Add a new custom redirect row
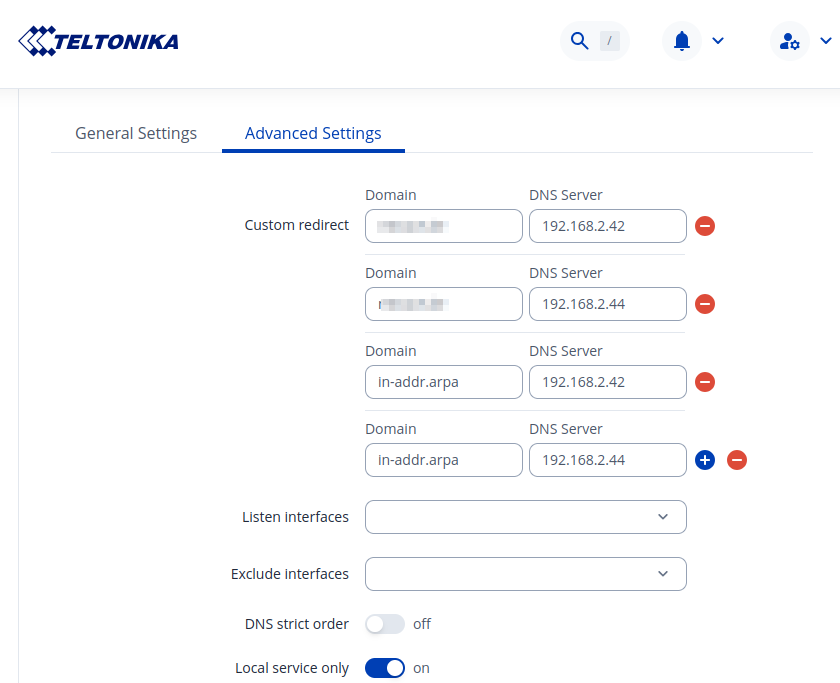This screenshot has width=840, height=683. pos(705,460)
